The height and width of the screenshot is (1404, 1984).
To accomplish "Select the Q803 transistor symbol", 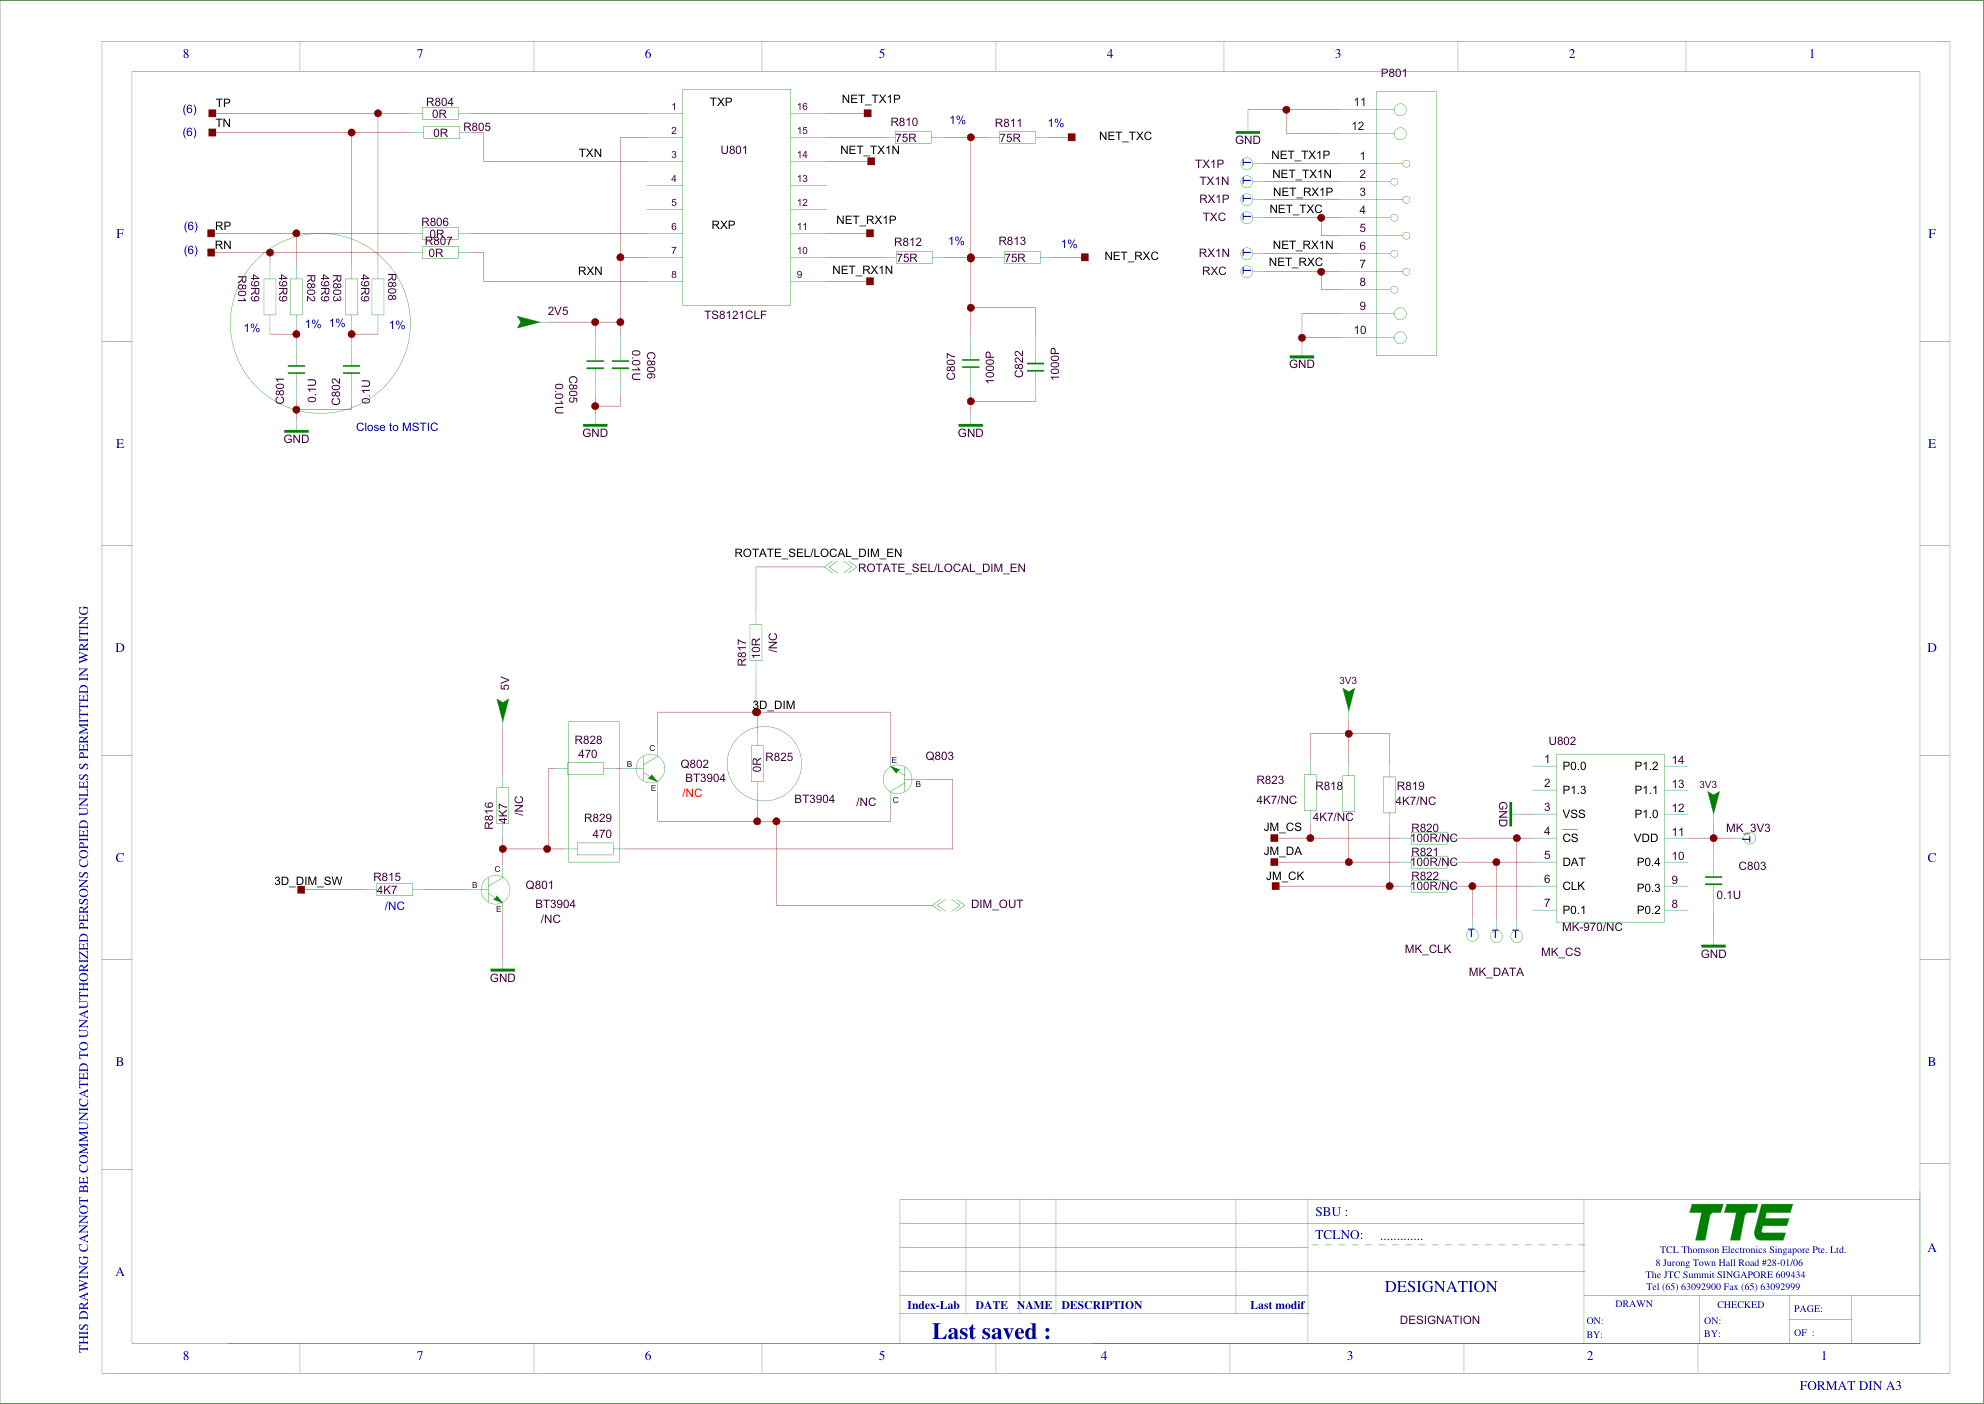I will (x=897, y=779).
